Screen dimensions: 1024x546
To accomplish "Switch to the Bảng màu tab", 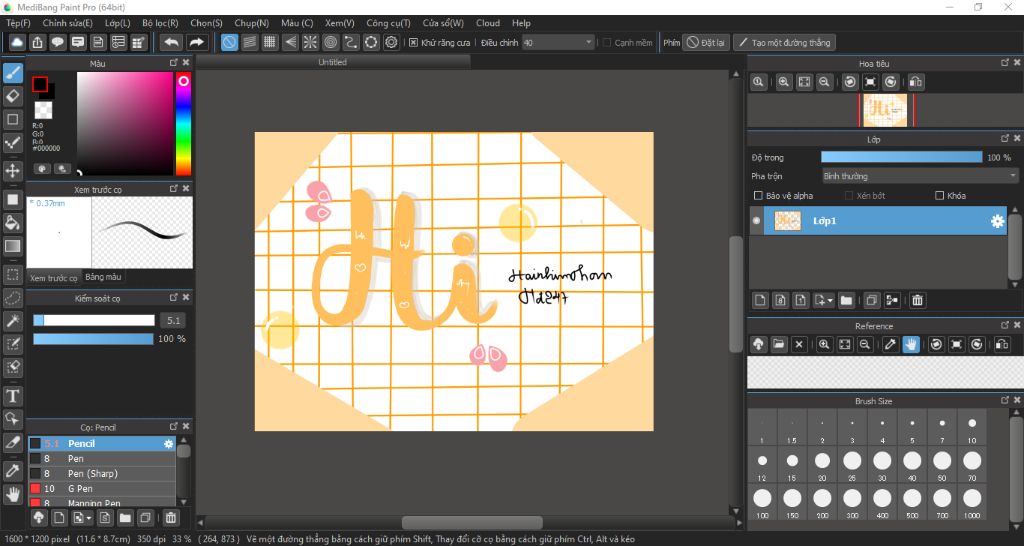I will click(103, 277).
